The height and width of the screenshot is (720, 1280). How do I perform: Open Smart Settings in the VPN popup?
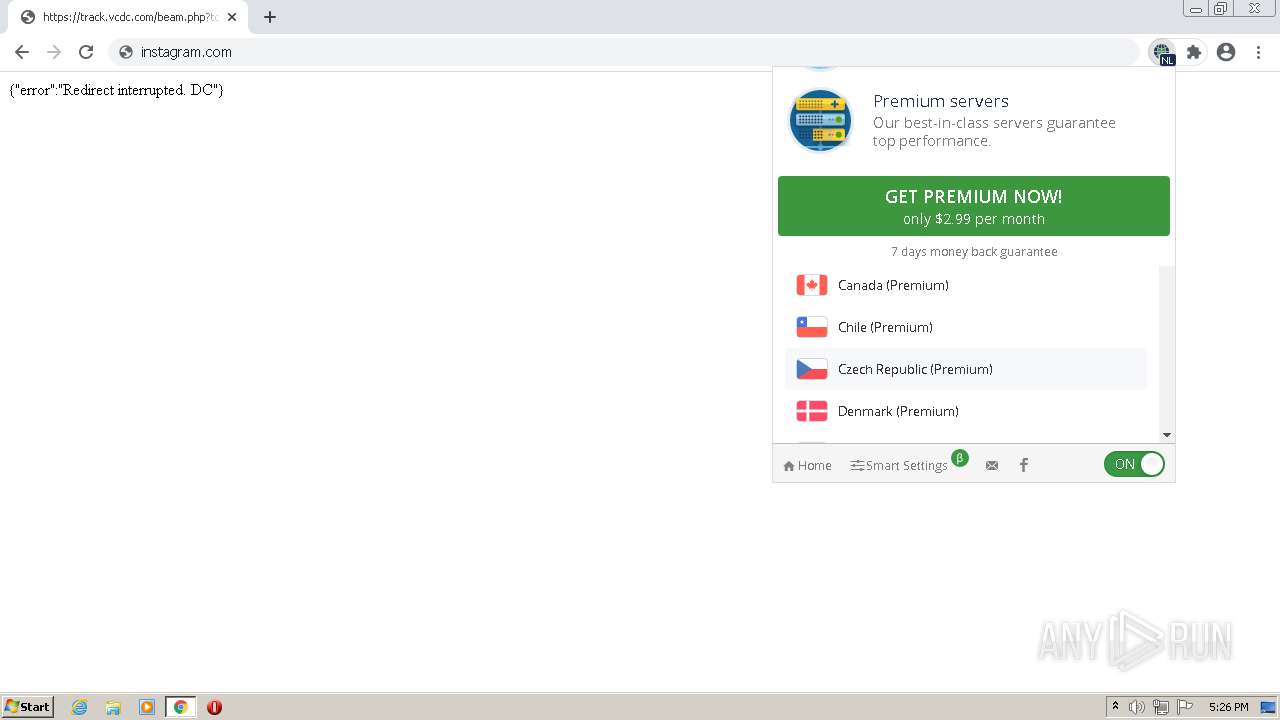pyautogui.click(x=899, y=466)
